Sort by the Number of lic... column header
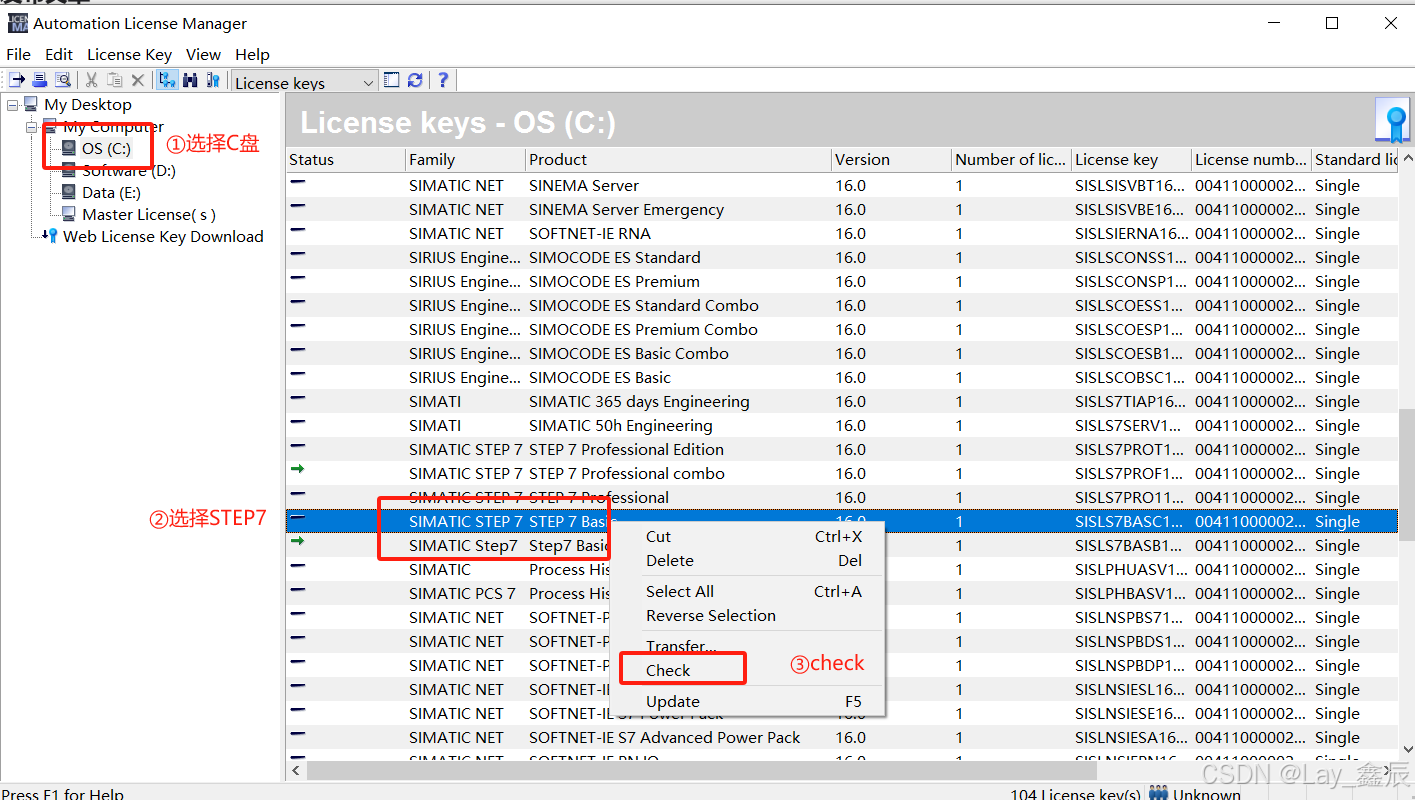This screenshot has height=800, width=1415. (1011, 159)
